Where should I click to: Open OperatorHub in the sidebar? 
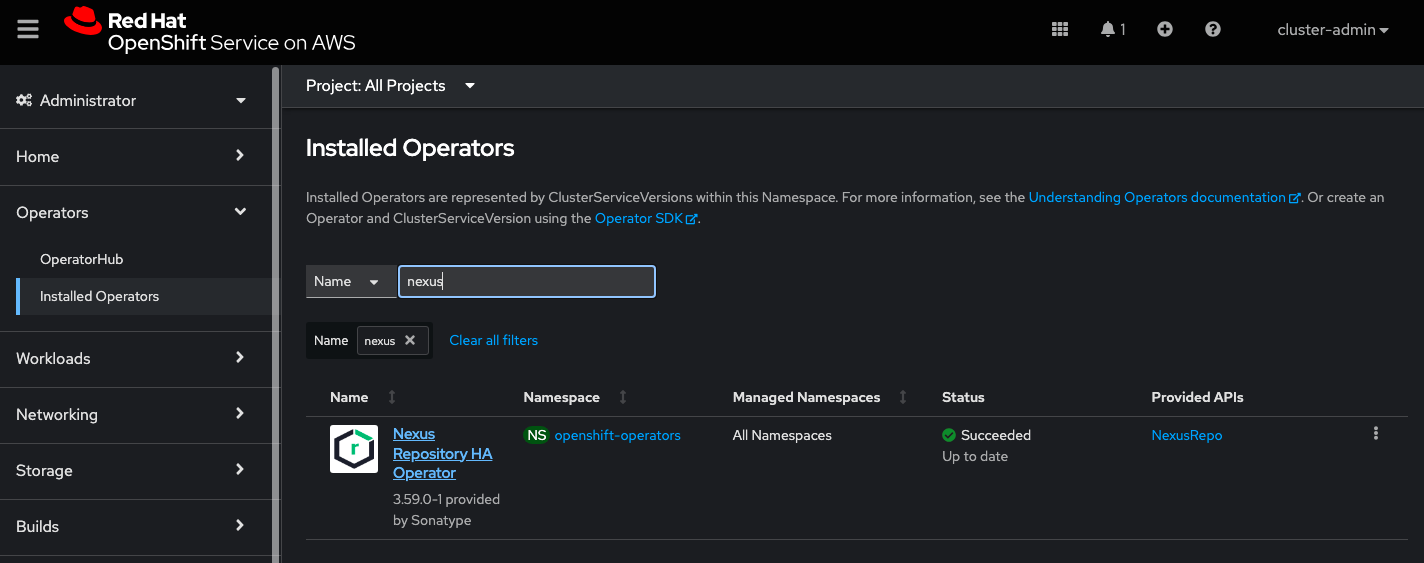81,259
